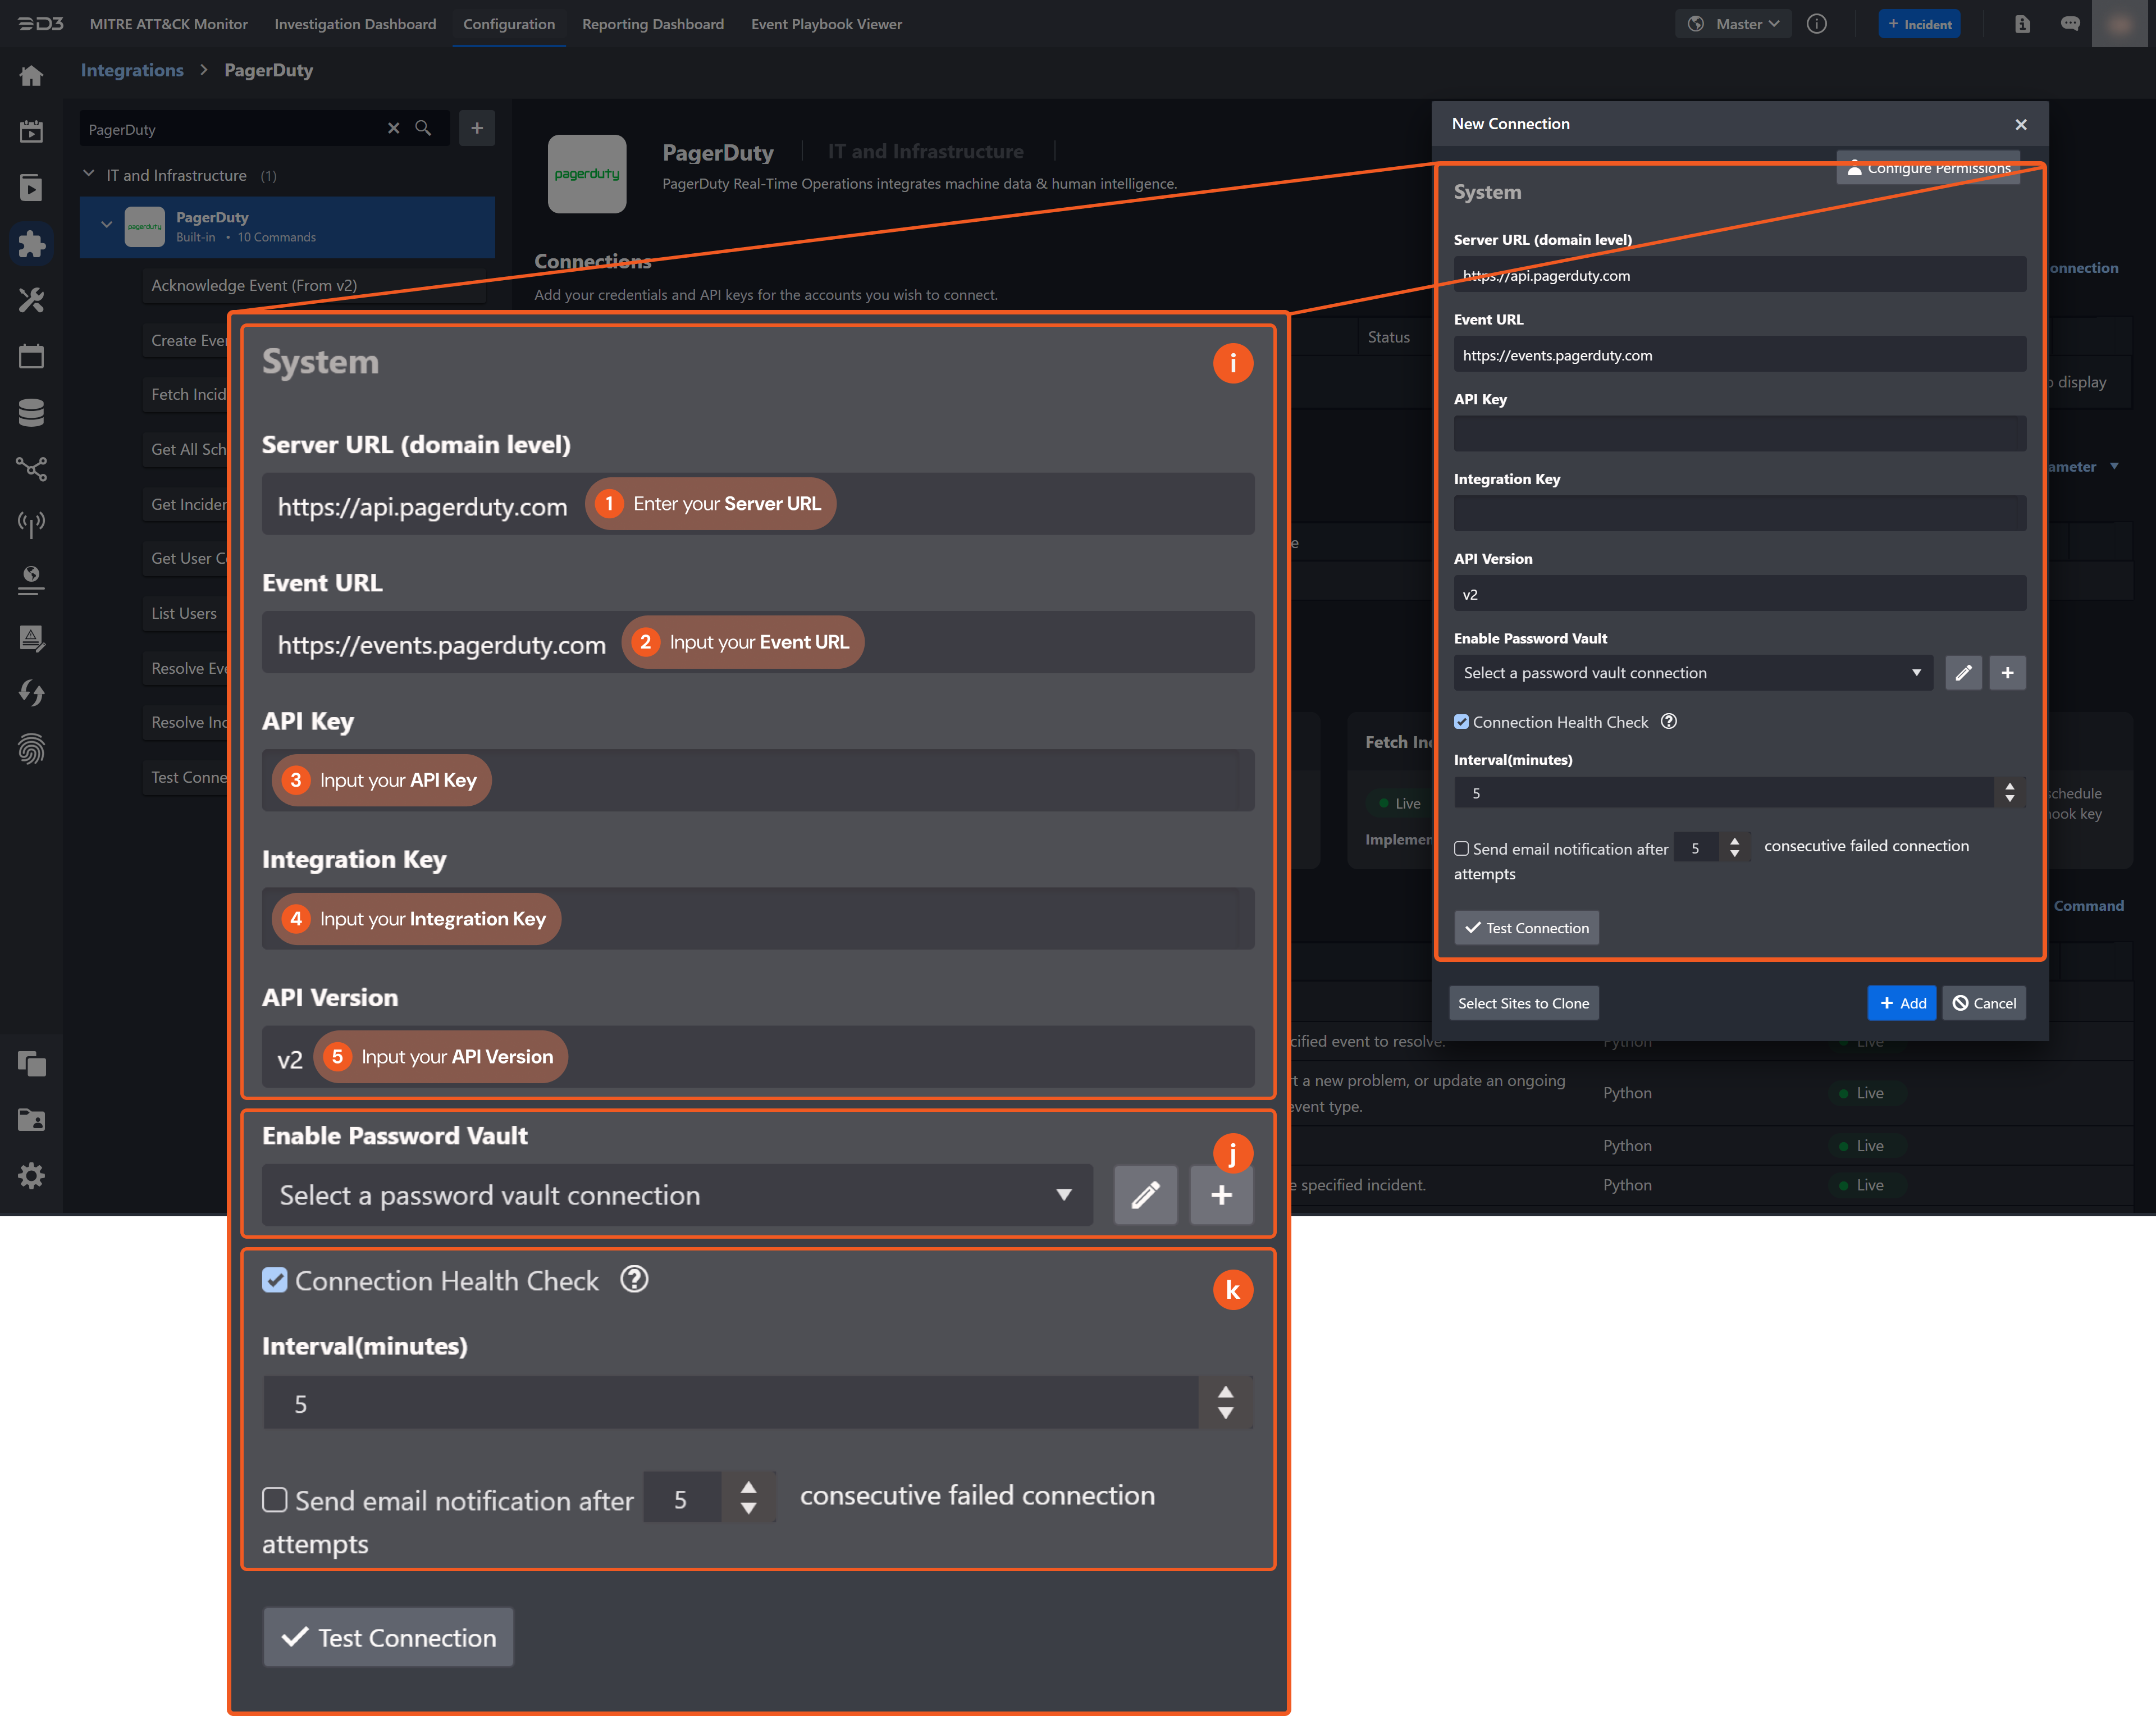Image resolution: width=2156 pixels, height=1716 pixels.
Task: Increase the Interval minutes stepper
Action: pos(2010,786)
